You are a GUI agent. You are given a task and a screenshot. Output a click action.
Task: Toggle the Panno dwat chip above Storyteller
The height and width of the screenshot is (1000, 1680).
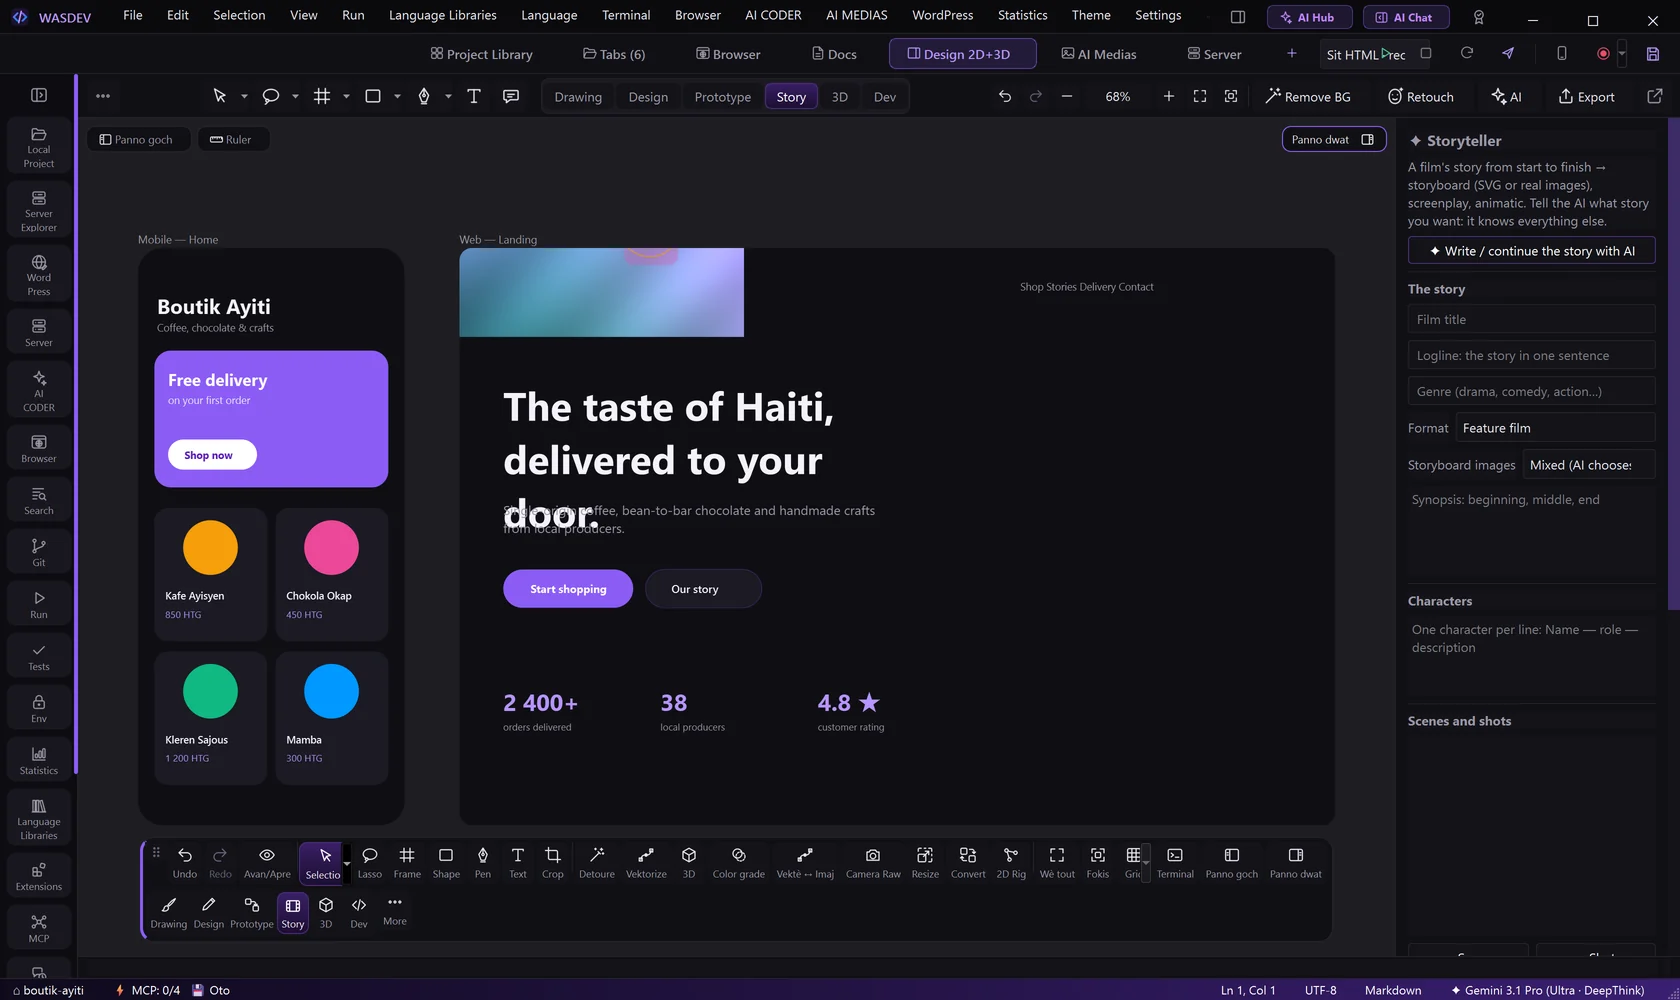(1334, 139)
